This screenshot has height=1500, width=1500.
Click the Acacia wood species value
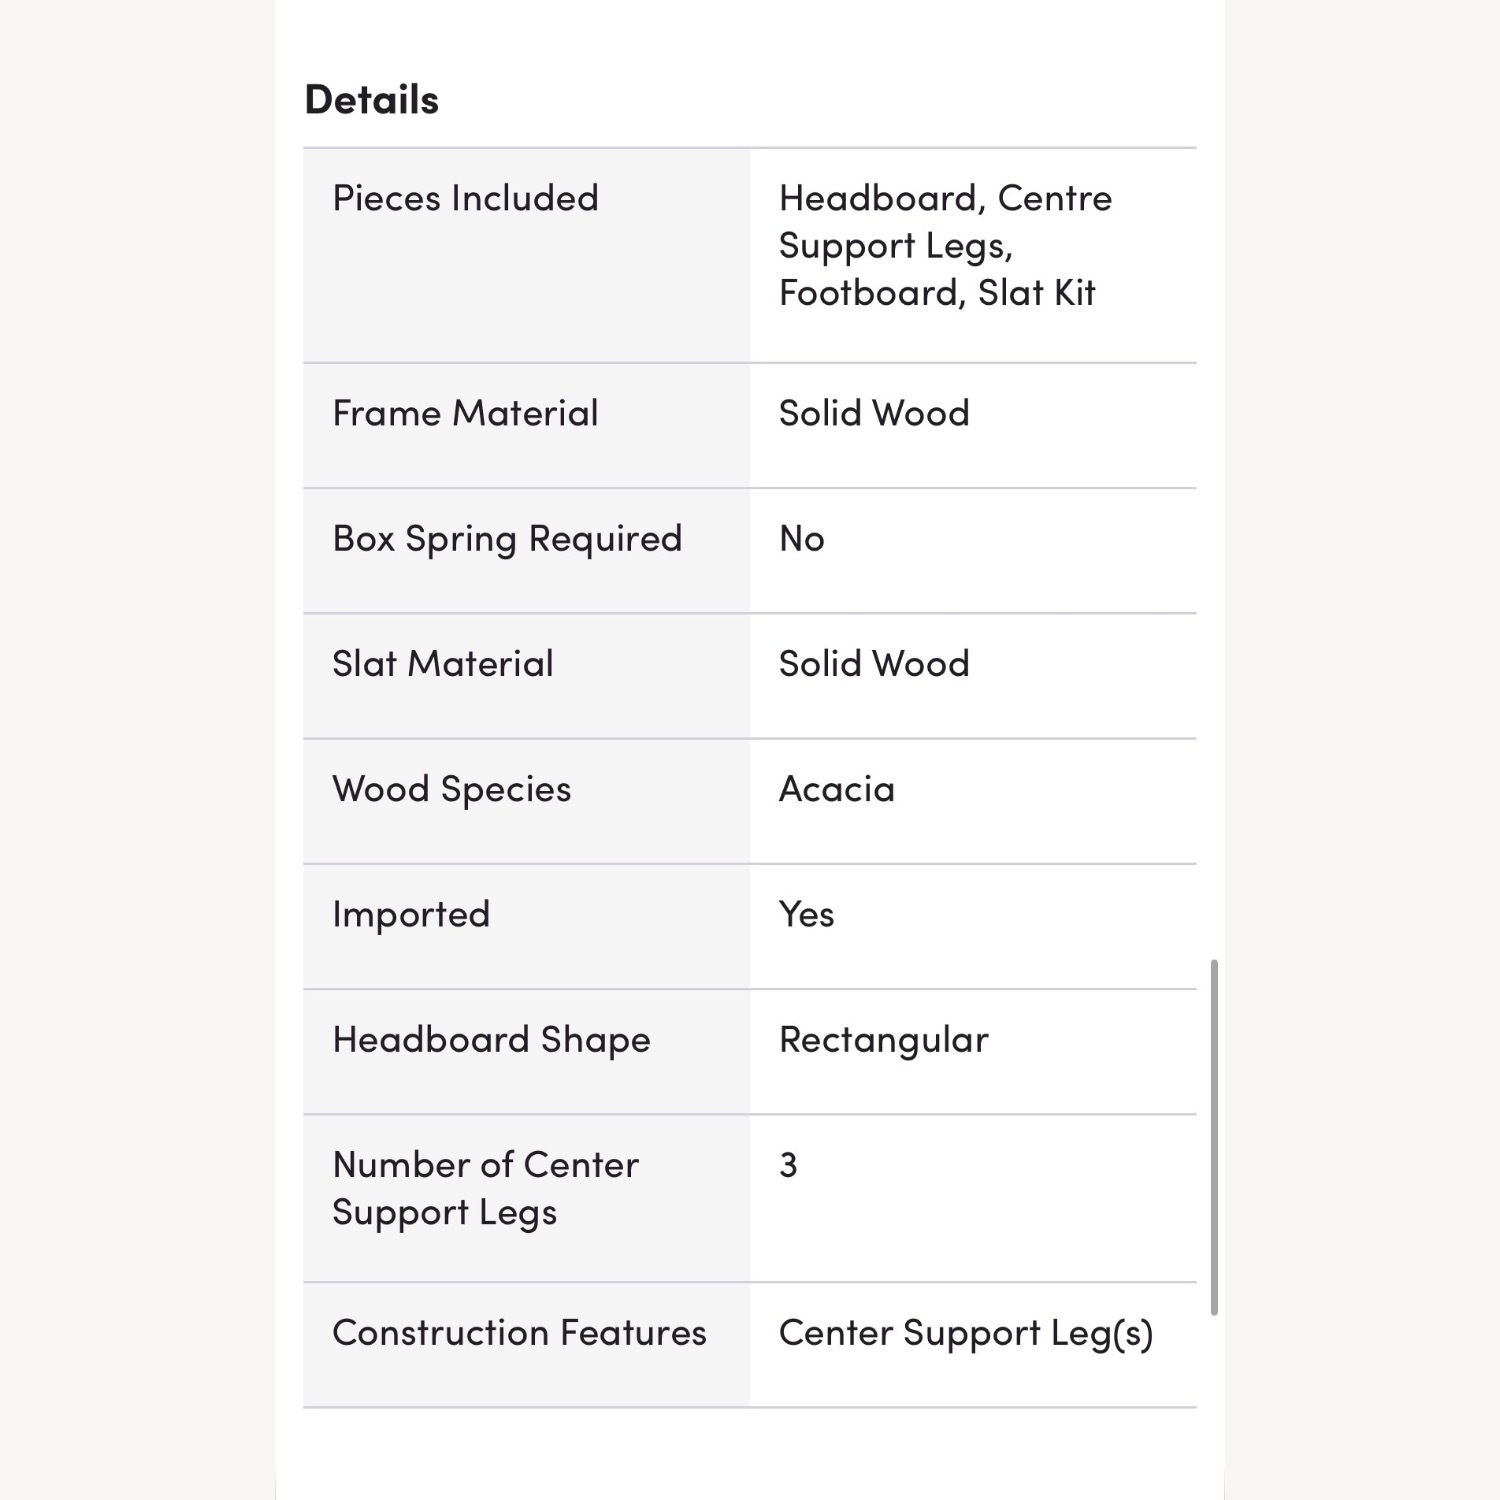pos(837,789)
